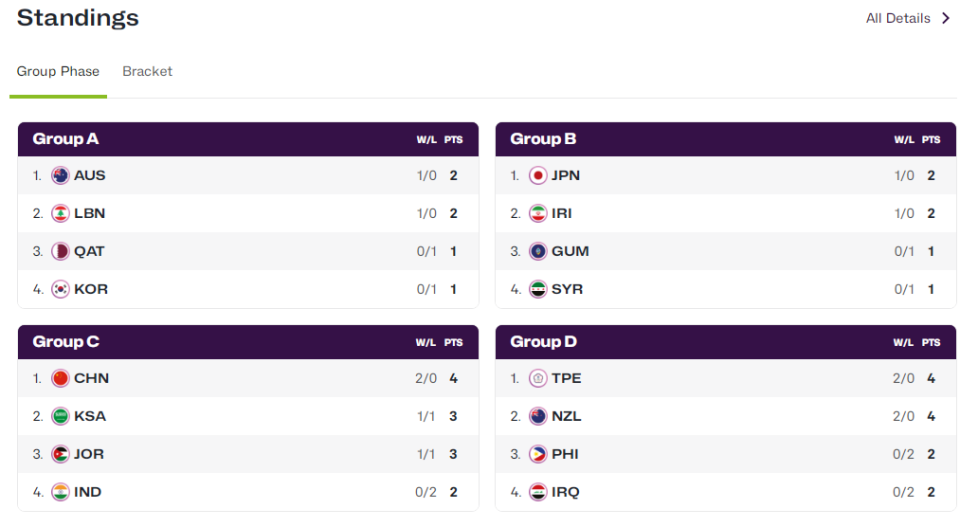Click the New Zealand flag icon
Viewport: 960px width, 527px height.
coord(538,416)
